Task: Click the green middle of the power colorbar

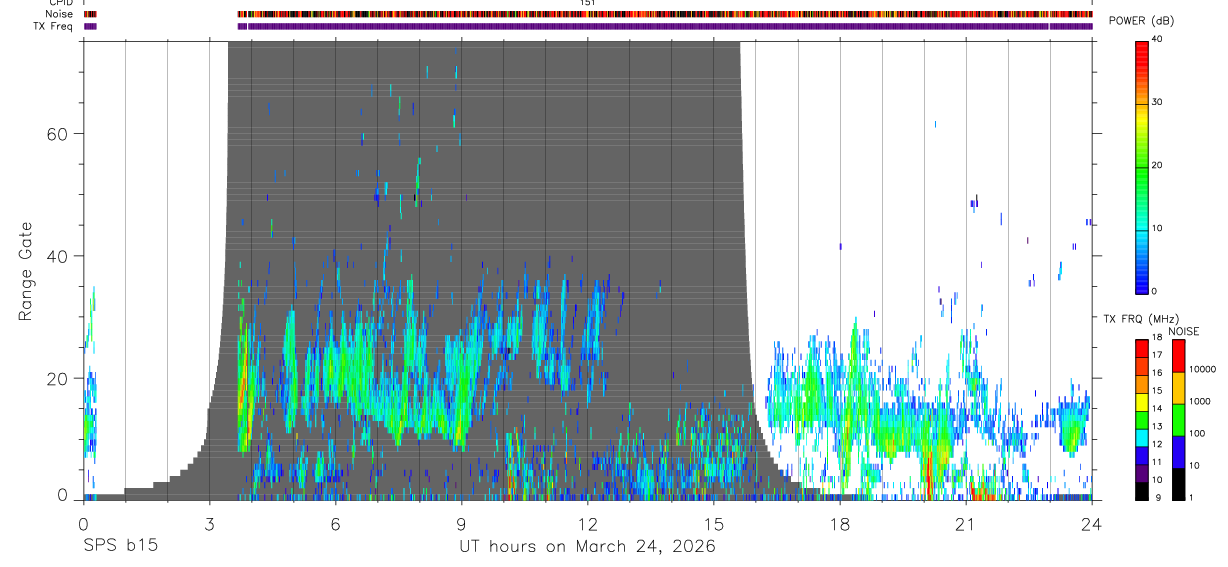Action: 1142,166
